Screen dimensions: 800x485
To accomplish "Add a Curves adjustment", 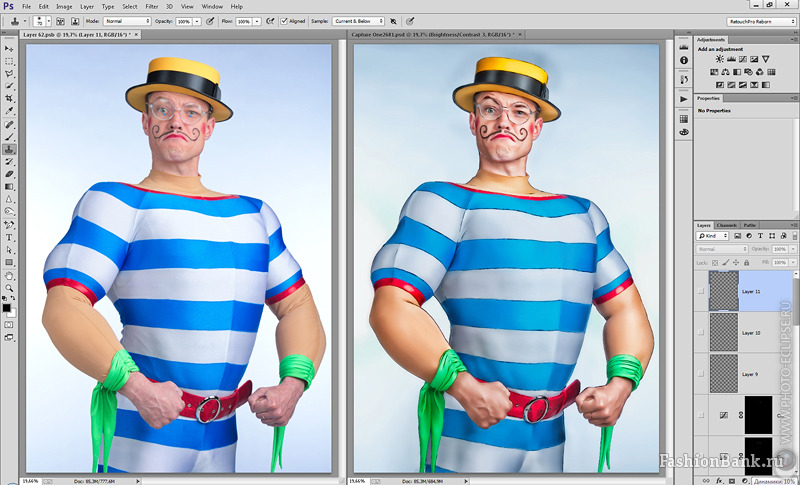I will pos(743,59).
